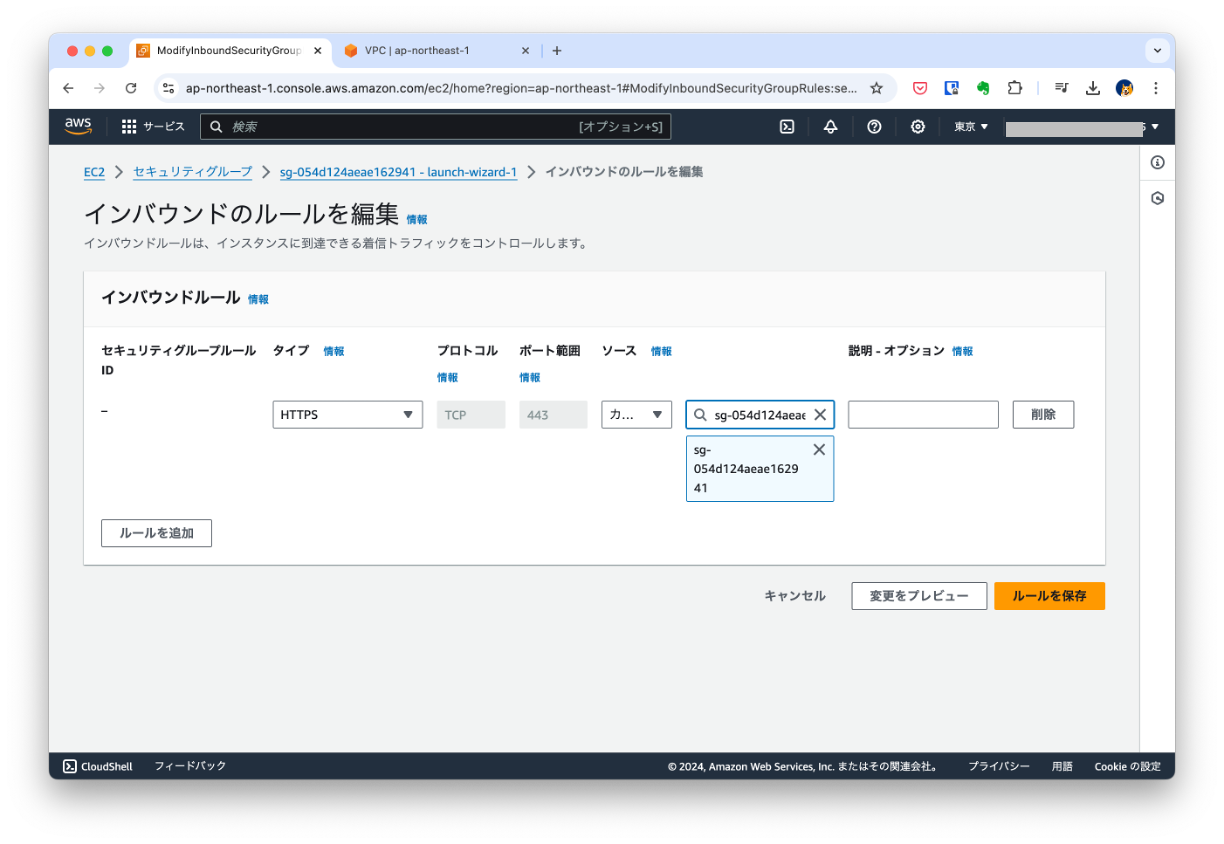Viewport: 1224px width, 844px height.
Task: Go to セキュリティグループ breadcrumb link
Action: [x=193, y=172]
